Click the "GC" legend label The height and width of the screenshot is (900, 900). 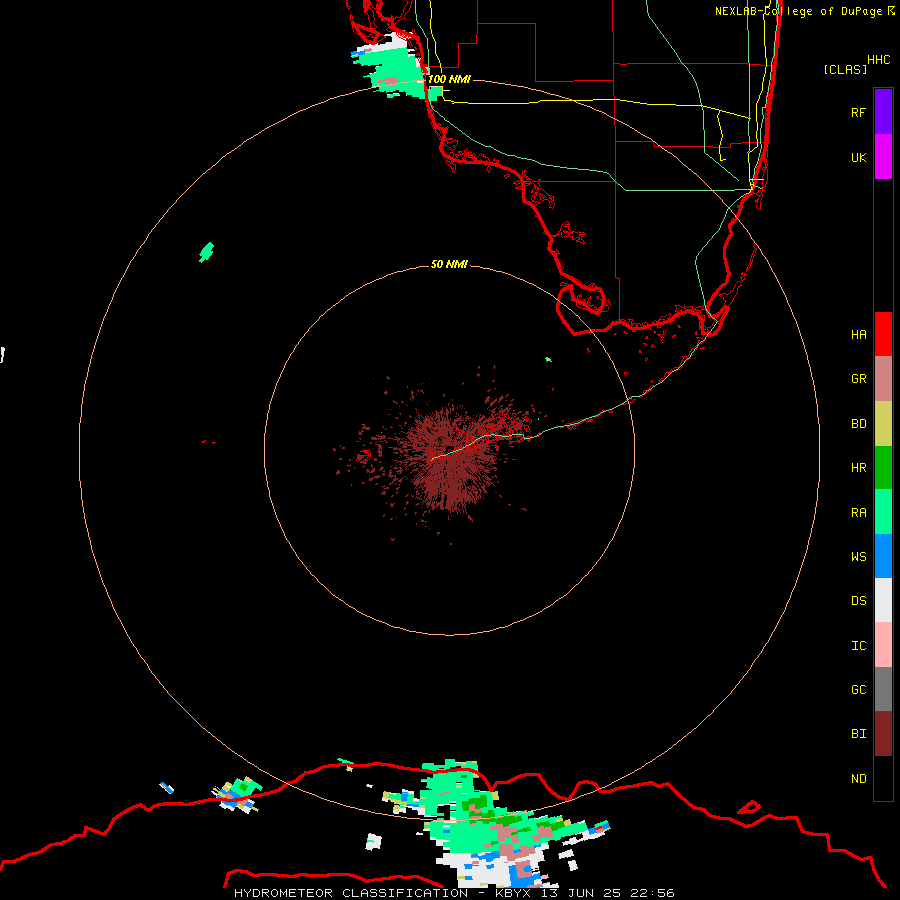[x=858, y=690]
